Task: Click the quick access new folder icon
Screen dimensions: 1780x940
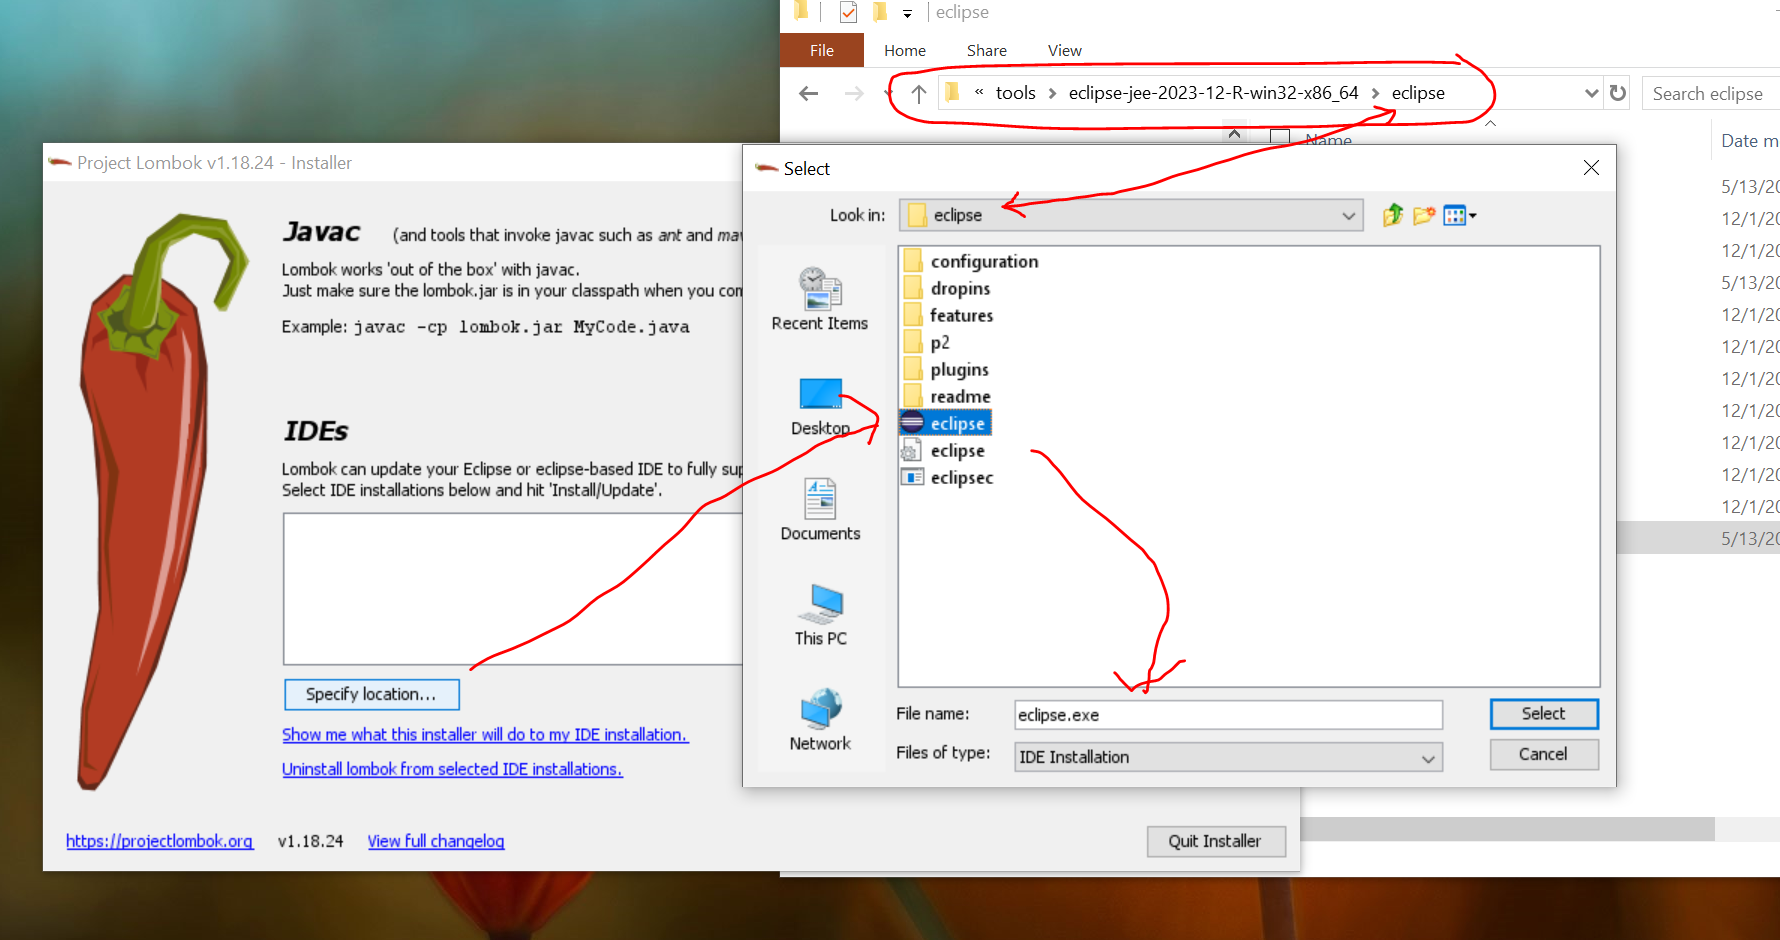Action: [880, 12]
